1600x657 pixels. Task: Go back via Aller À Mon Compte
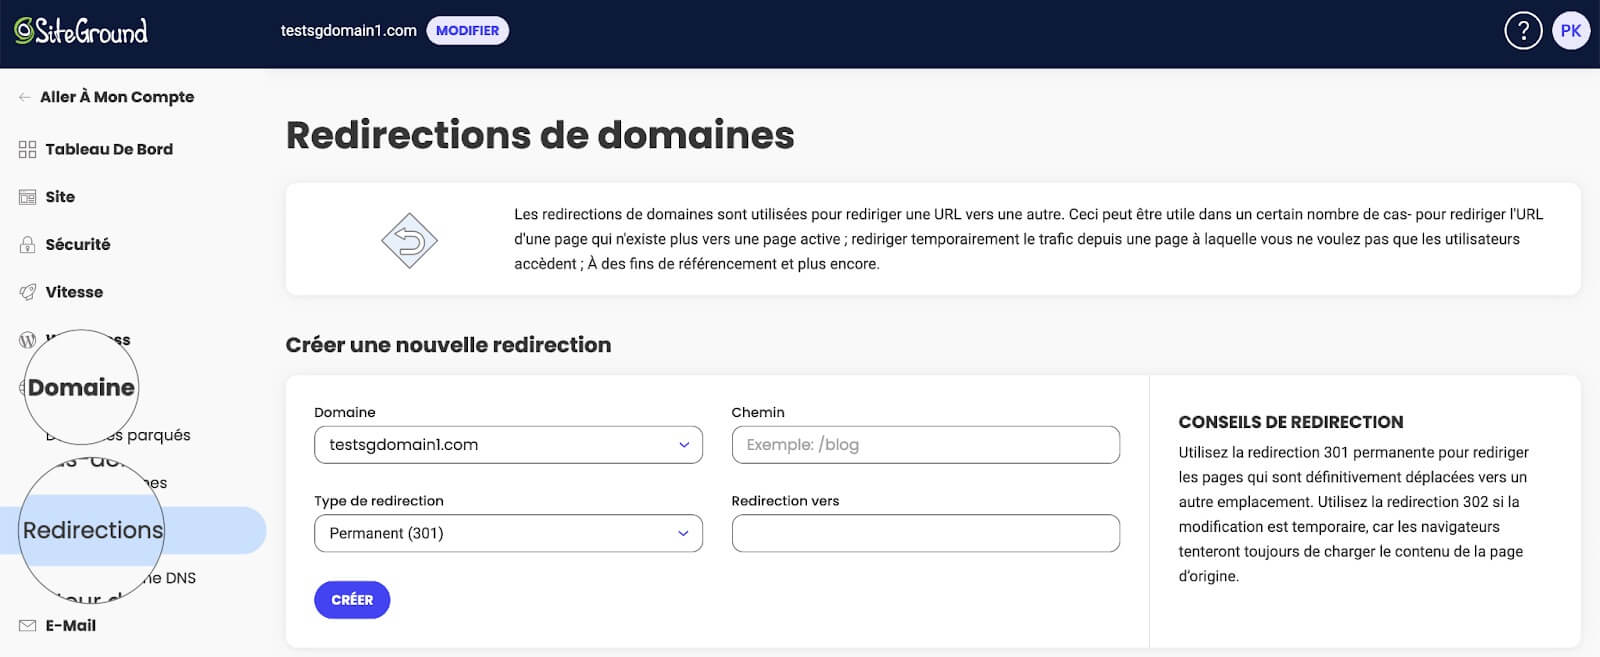pyautogui.click(x=117, y=97)
